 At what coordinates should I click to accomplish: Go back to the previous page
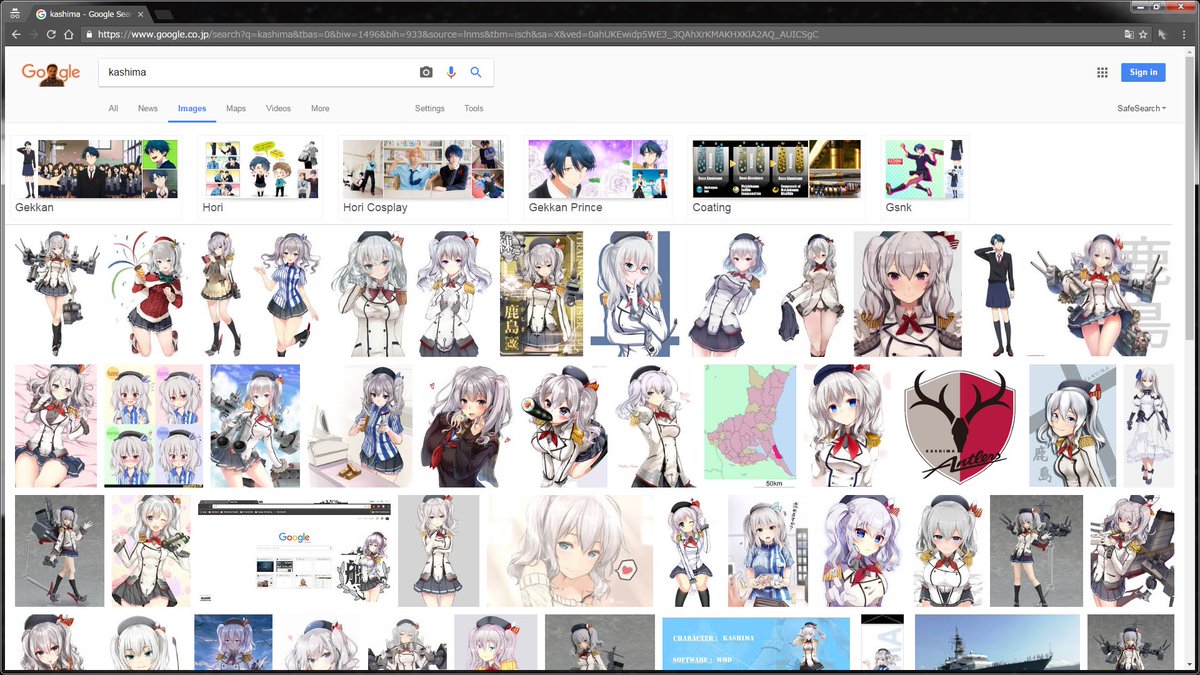click(x=16, y=34)
